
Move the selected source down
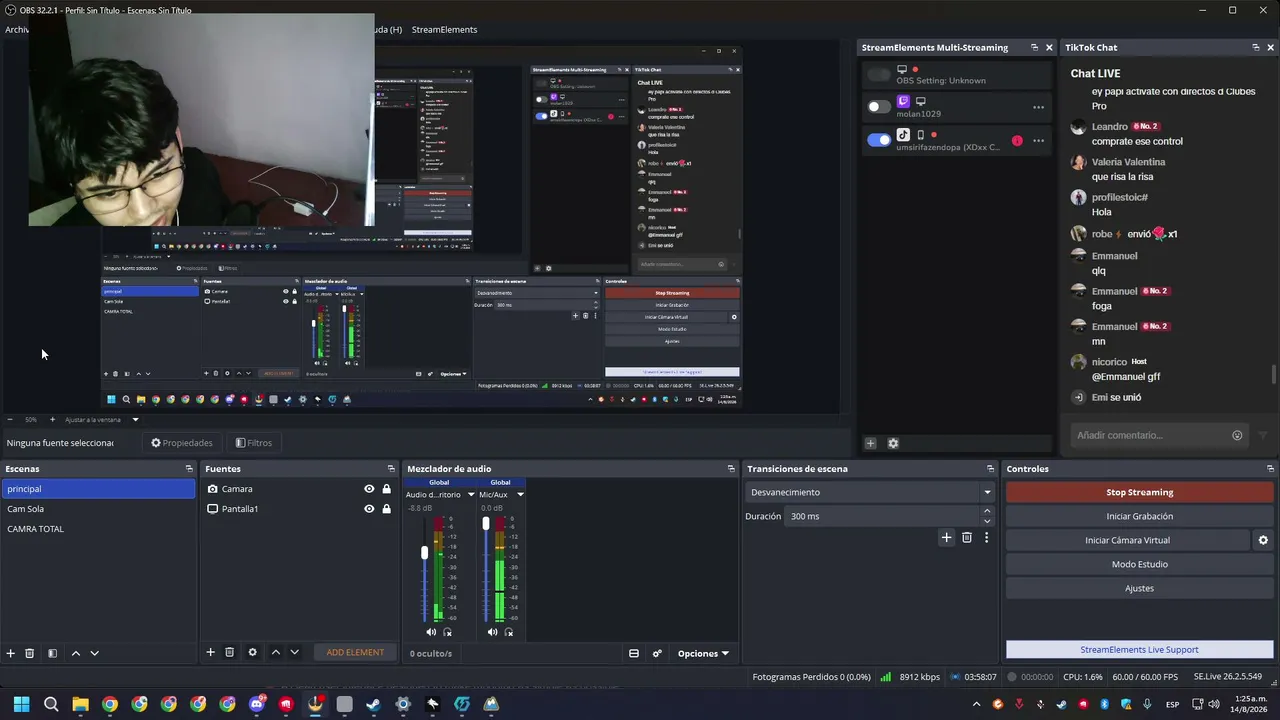294,652
